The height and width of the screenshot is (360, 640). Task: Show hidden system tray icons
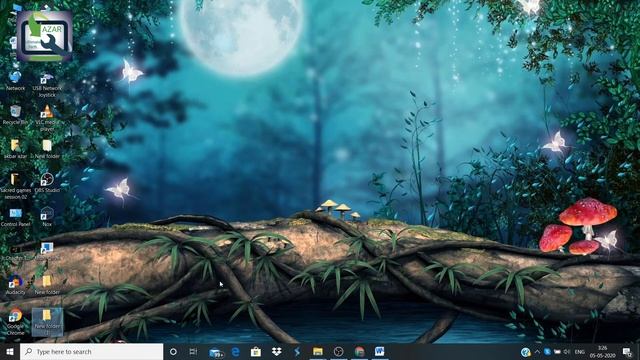point(537,352)
